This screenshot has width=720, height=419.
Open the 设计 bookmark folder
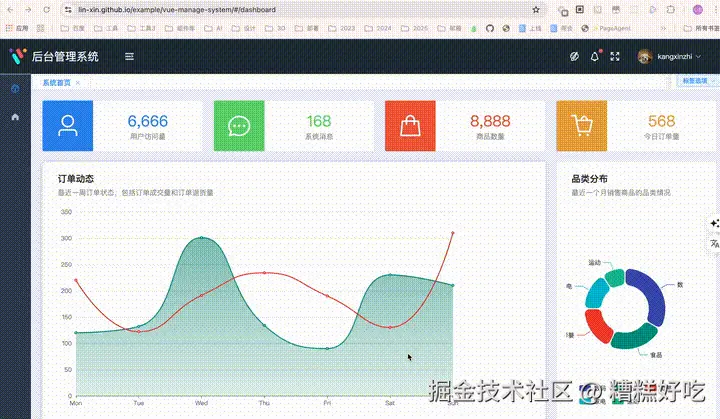pos(243,28)
